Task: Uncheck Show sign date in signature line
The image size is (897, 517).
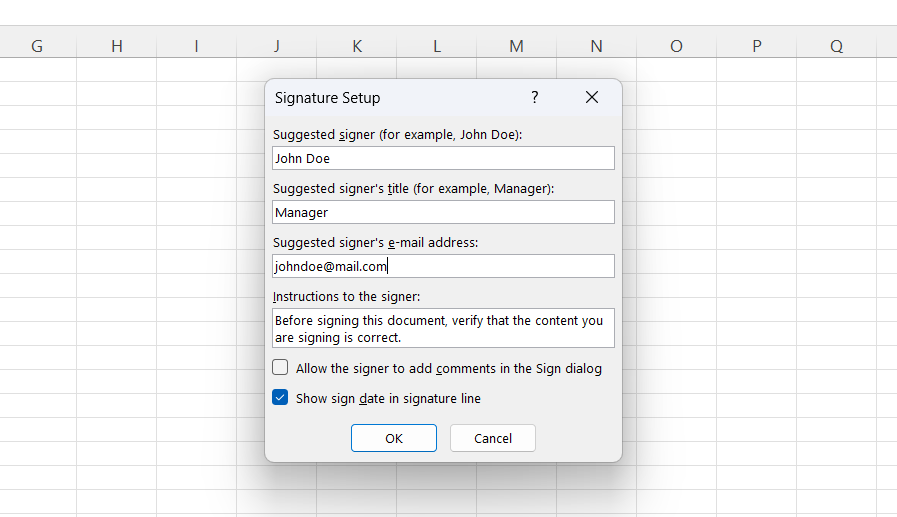Action: [x=281, y=398]
